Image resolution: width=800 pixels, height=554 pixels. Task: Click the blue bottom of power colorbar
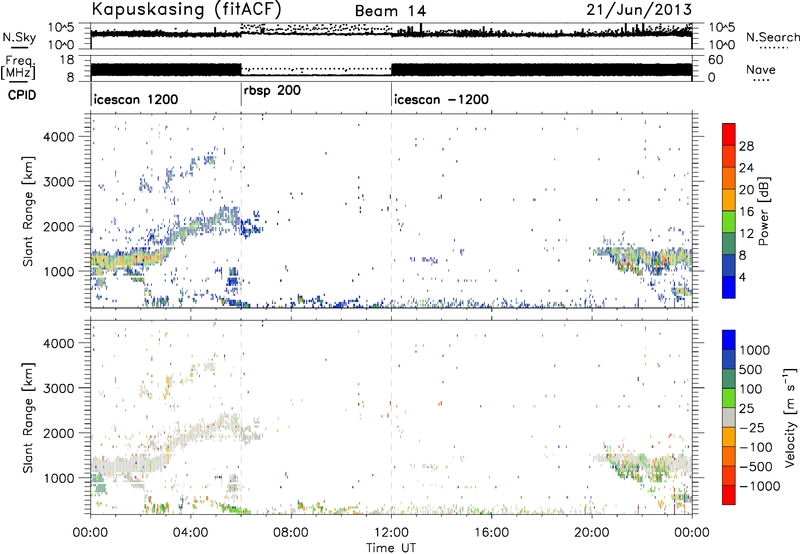pos(729,287)
